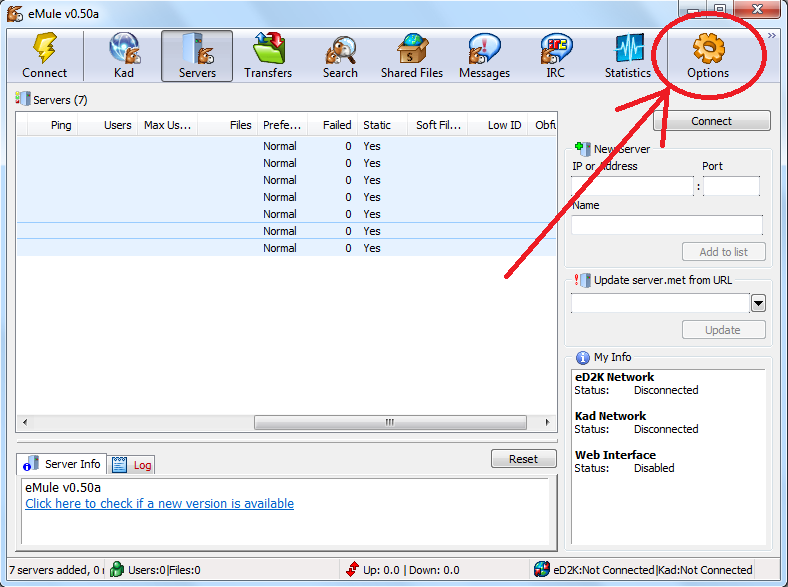The height and width of the screenshot is (587, 788).
Task: Click the scrollbar left arrow
Action: (x=25, y=422)
